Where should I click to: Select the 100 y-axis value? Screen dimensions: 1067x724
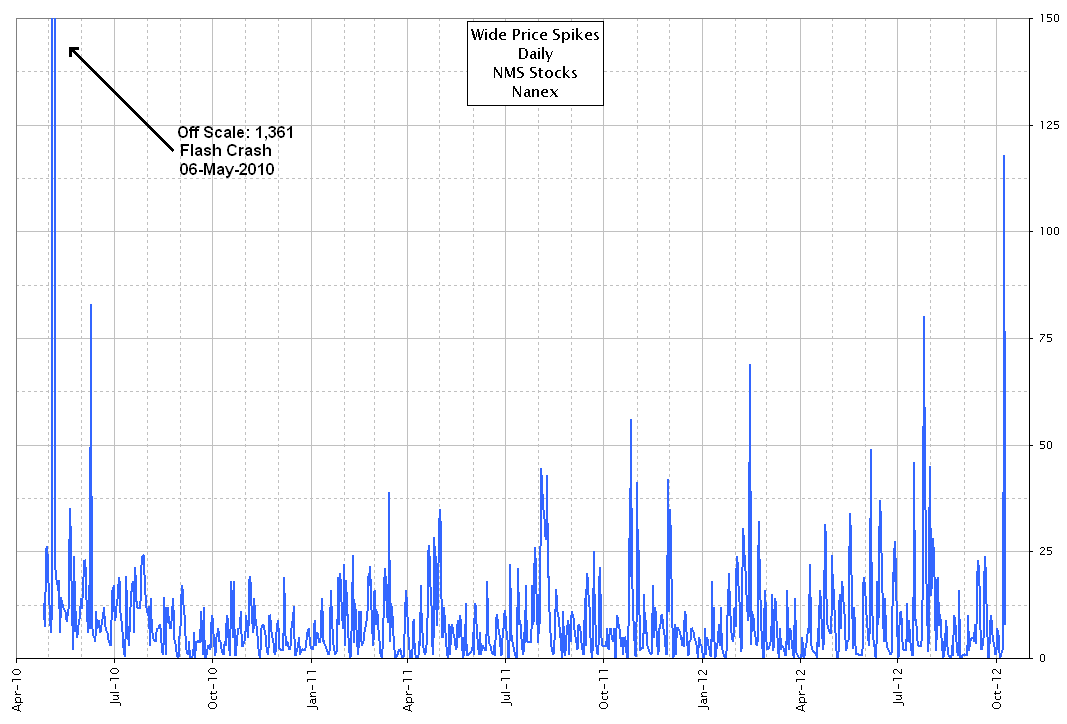click(1049, 231)
